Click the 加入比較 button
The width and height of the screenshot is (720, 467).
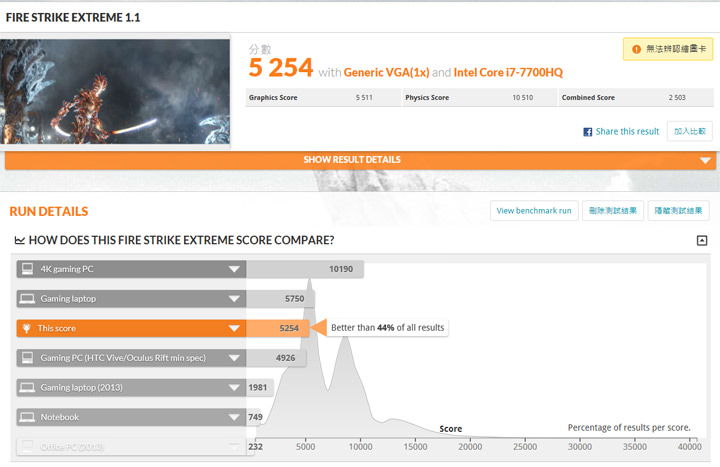(x=689, y=131)
